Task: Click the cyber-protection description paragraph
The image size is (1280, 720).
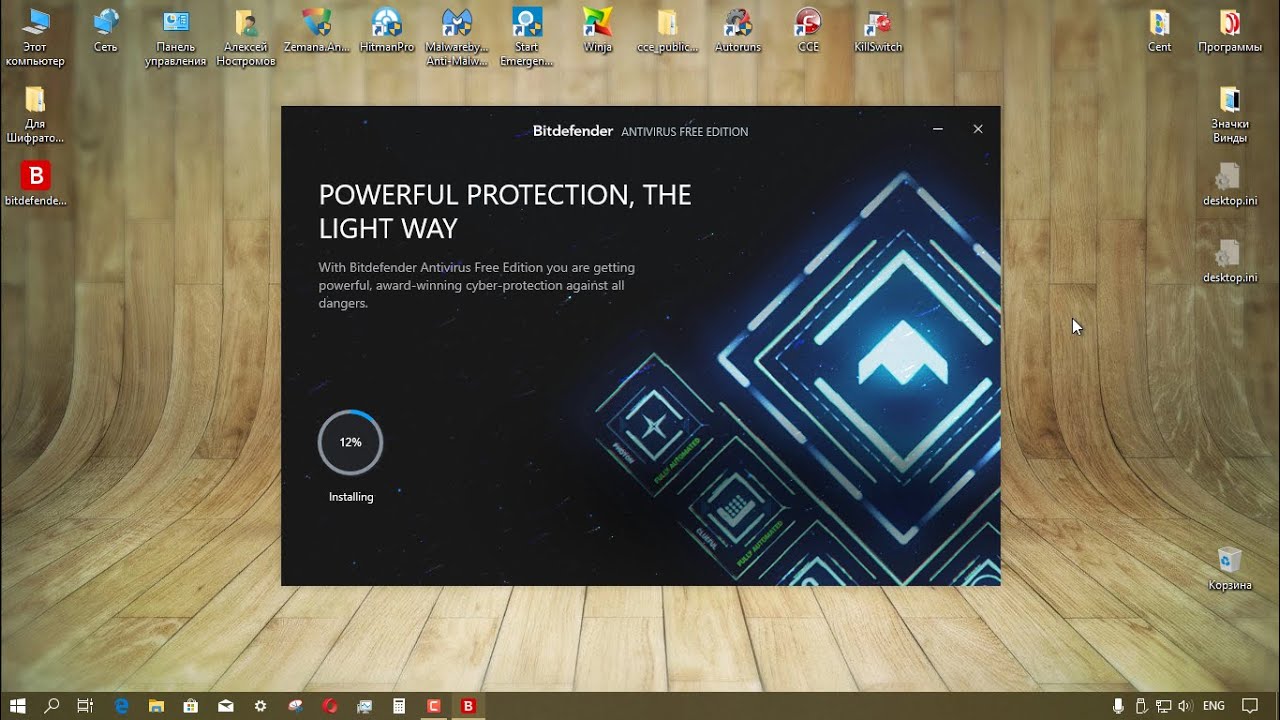Action: [477, 285]
